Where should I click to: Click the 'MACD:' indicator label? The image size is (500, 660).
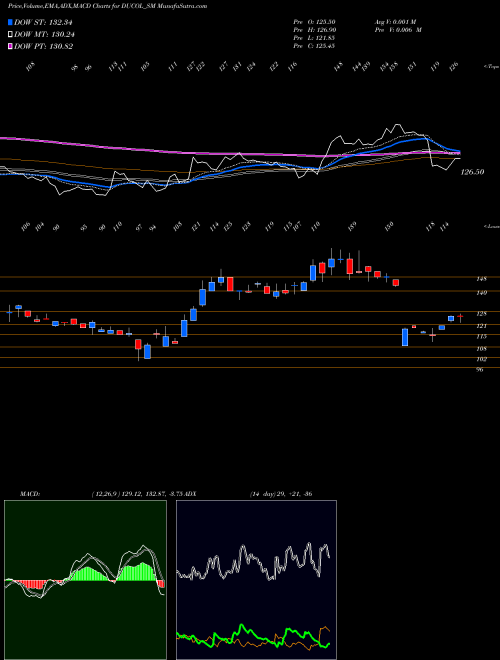click(30, 494)
